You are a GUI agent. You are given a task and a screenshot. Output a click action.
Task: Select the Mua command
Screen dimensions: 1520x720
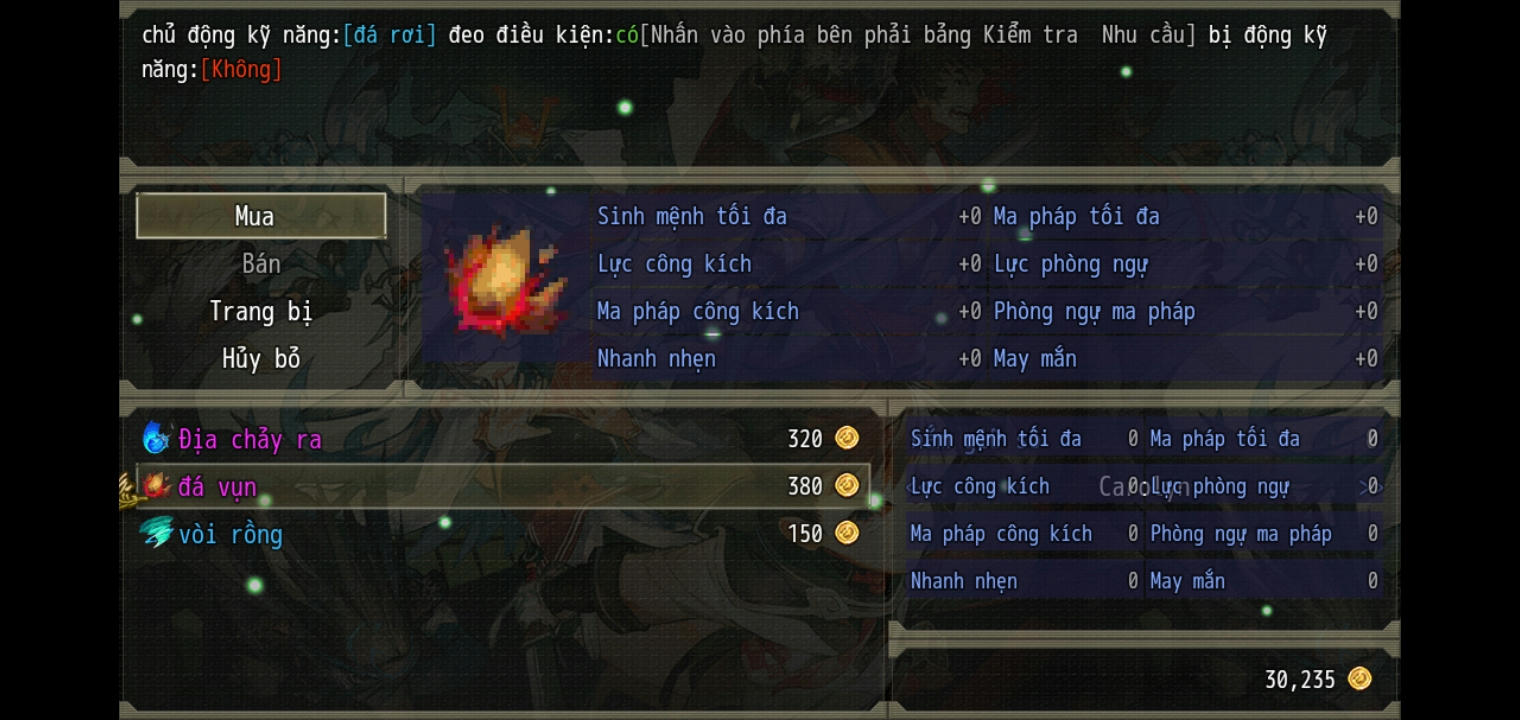pos(261,216)
